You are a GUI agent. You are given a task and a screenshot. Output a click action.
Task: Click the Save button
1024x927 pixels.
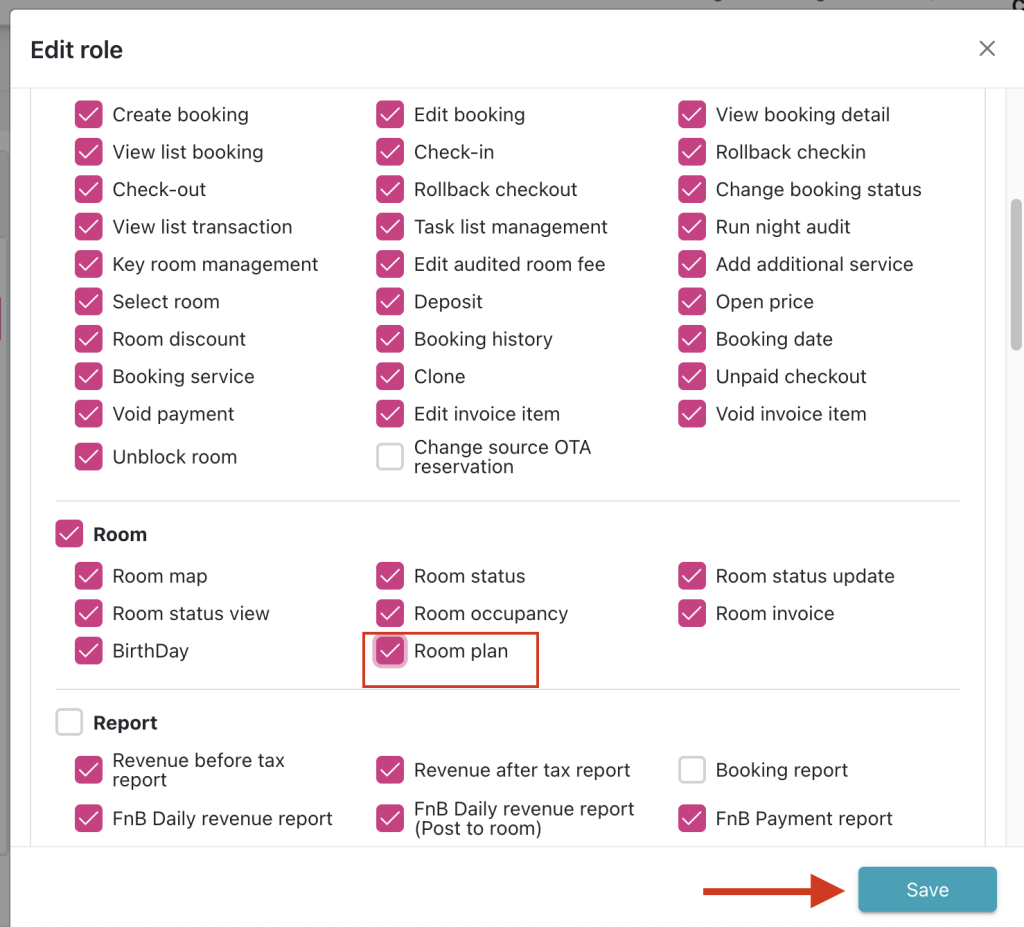click(927, 890)
